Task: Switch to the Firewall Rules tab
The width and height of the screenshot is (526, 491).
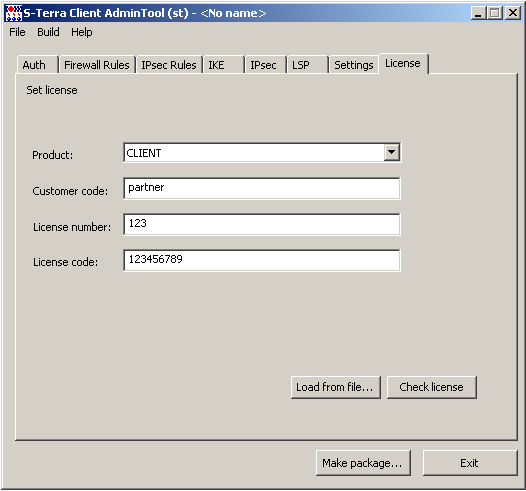Action: 97,65
